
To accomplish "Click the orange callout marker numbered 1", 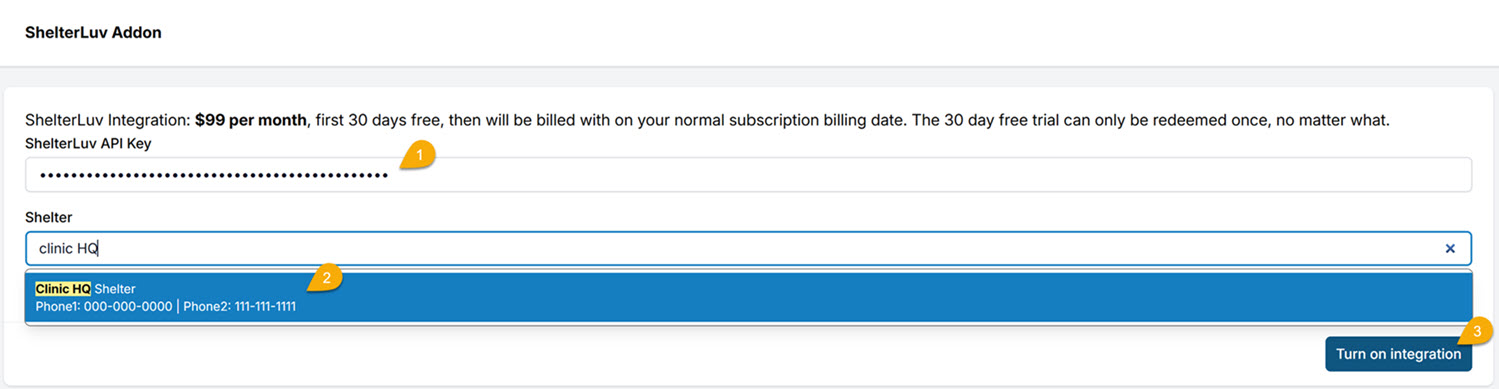I will pos(419,157).
